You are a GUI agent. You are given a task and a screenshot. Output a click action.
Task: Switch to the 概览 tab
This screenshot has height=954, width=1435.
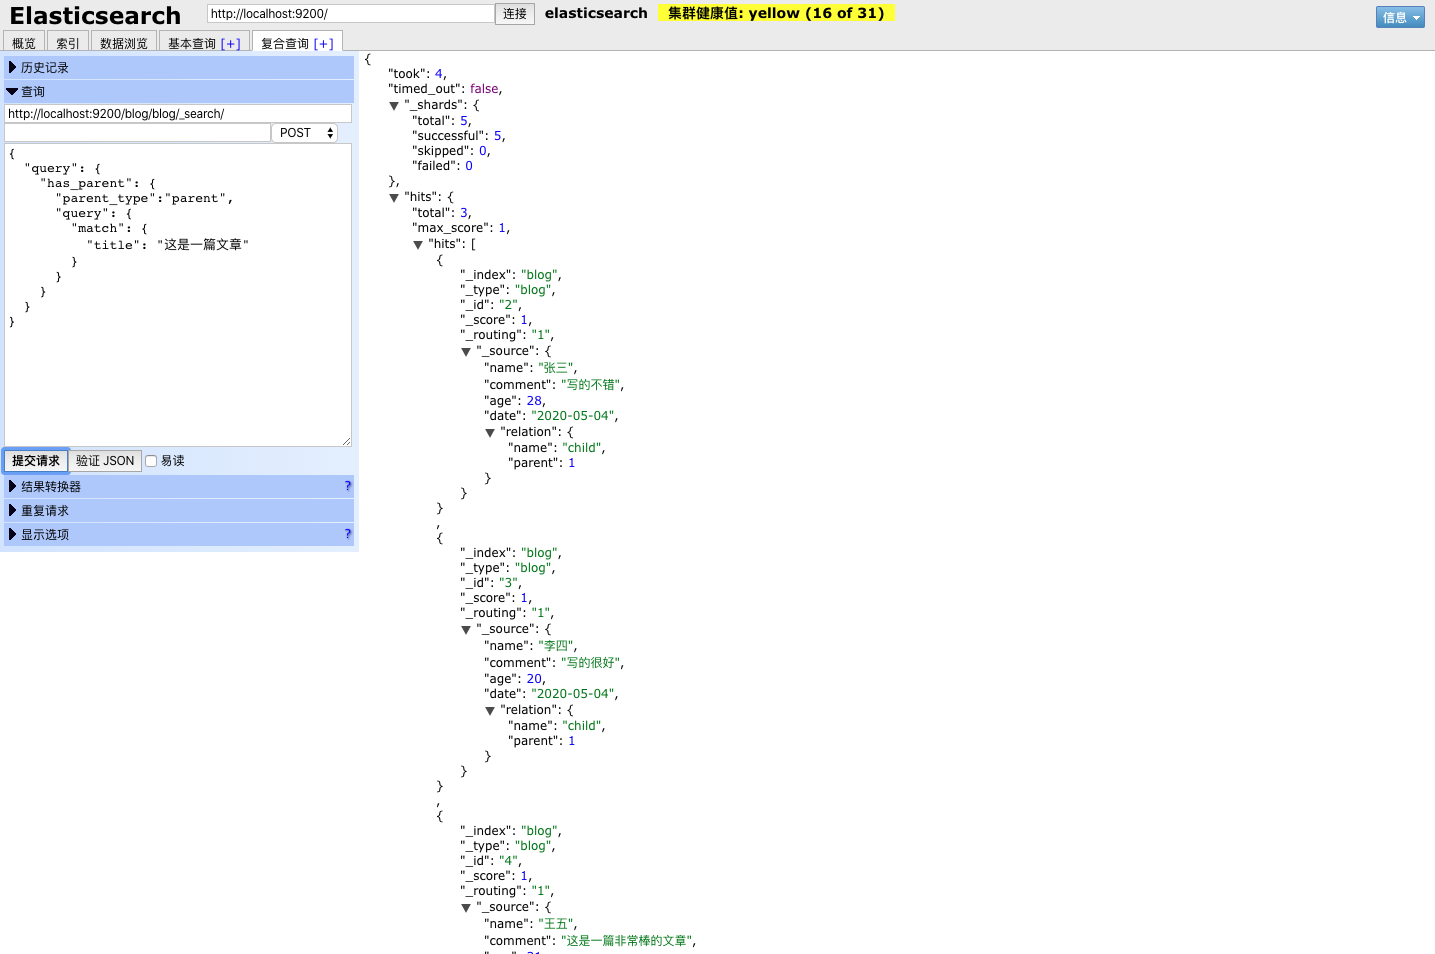coord(24,44)
